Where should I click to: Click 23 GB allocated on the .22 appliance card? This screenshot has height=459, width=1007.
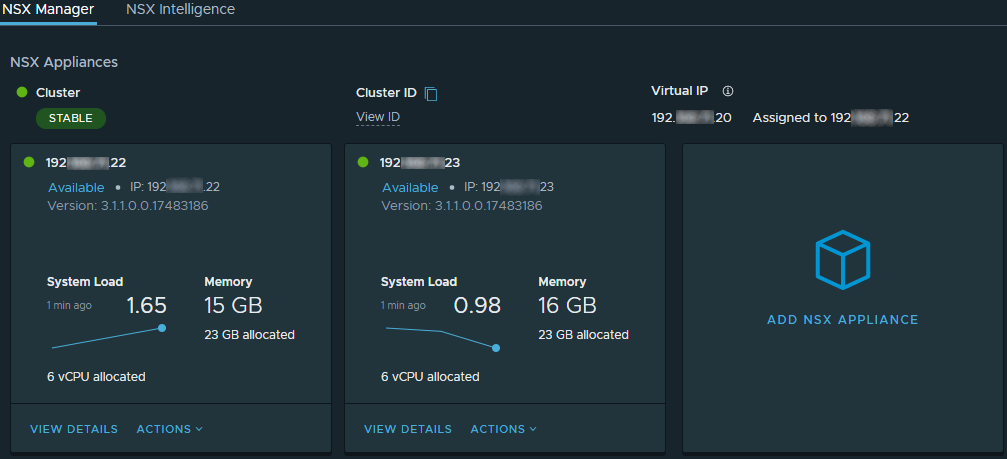(x=249, y=334)
